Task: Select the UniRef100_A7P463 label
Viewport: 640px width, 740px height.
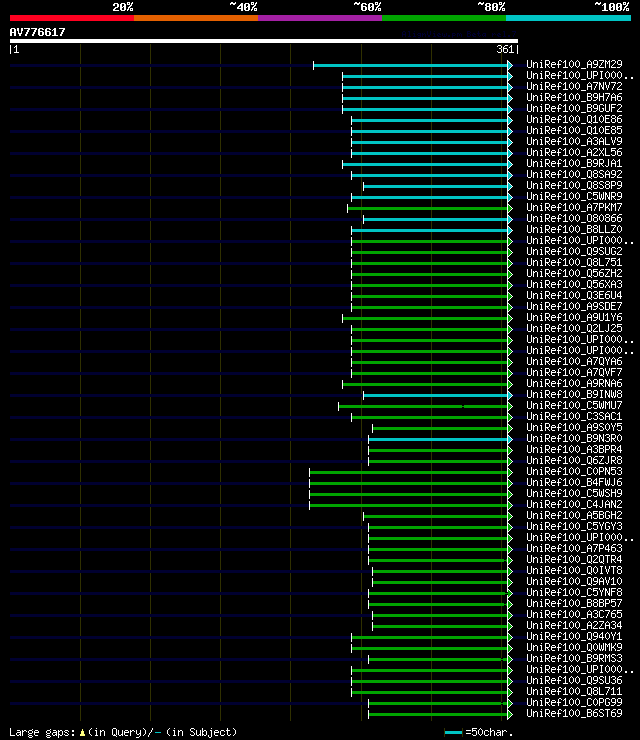Action: [x=574, y=549]
